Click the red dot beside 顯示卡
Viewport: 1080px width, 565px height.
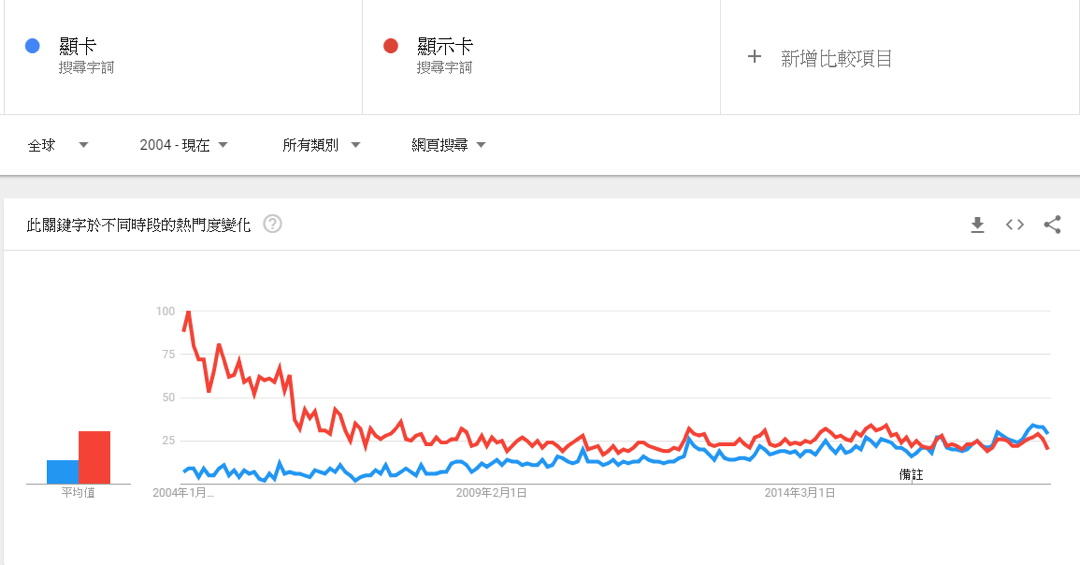(x=391, y=46)
